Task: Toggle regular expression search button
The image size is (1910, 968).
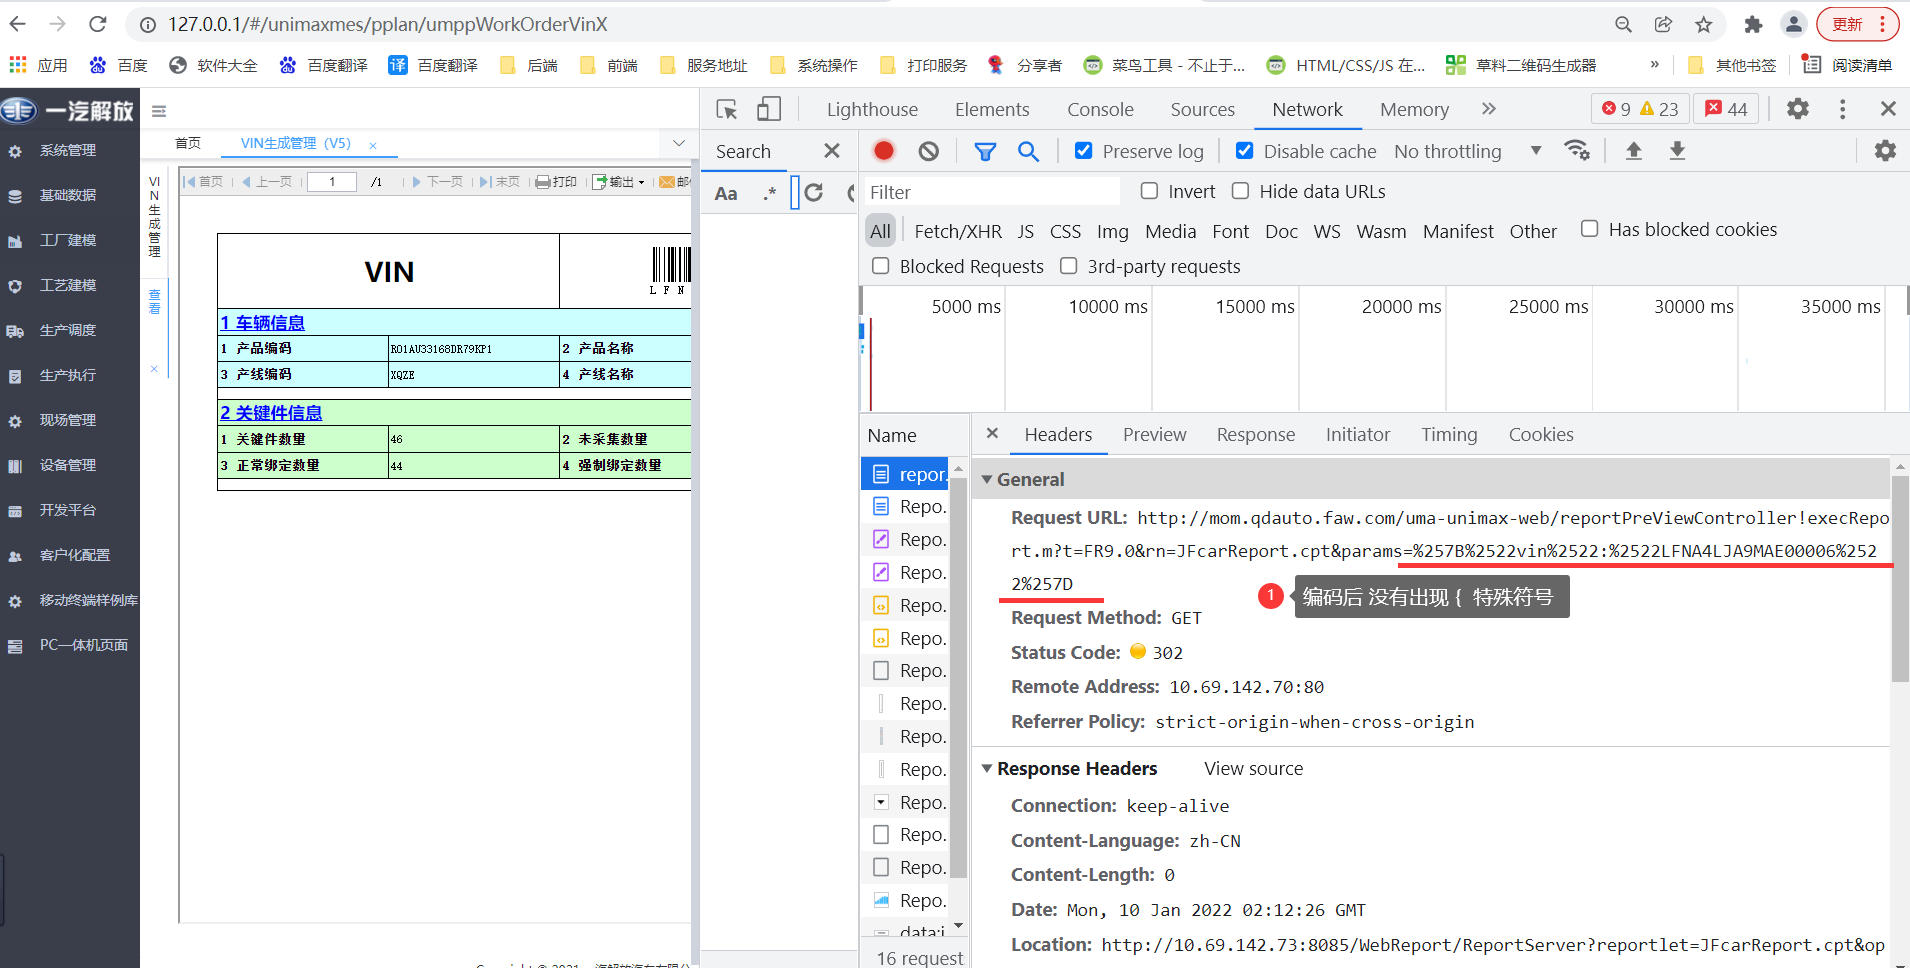Action: coord(769,193)
